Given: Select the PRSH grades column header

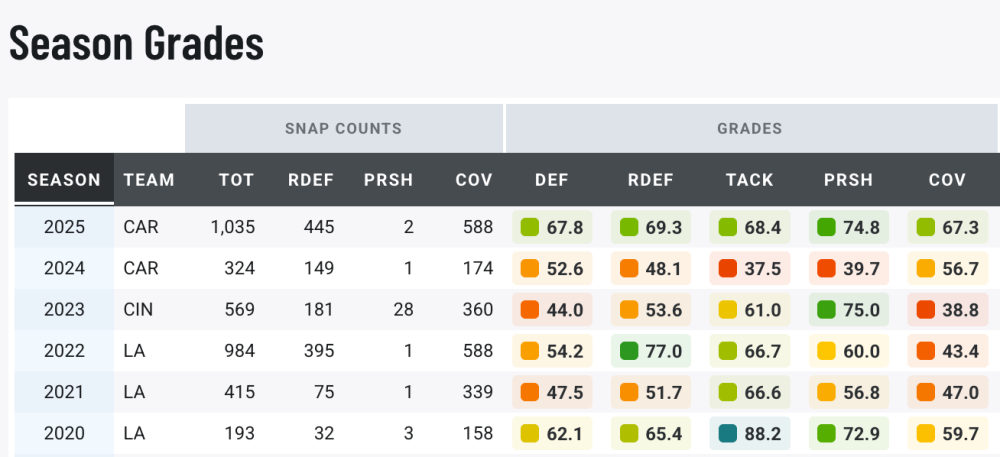Looking at the screenshot, I should pos(848,180).
